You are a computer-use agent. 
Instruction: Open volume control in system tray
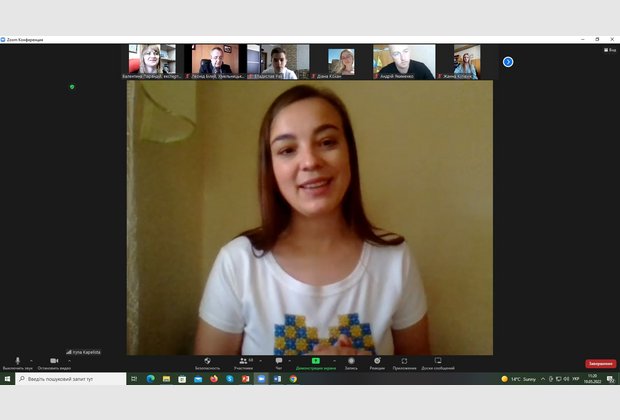(x=566, y=379)
